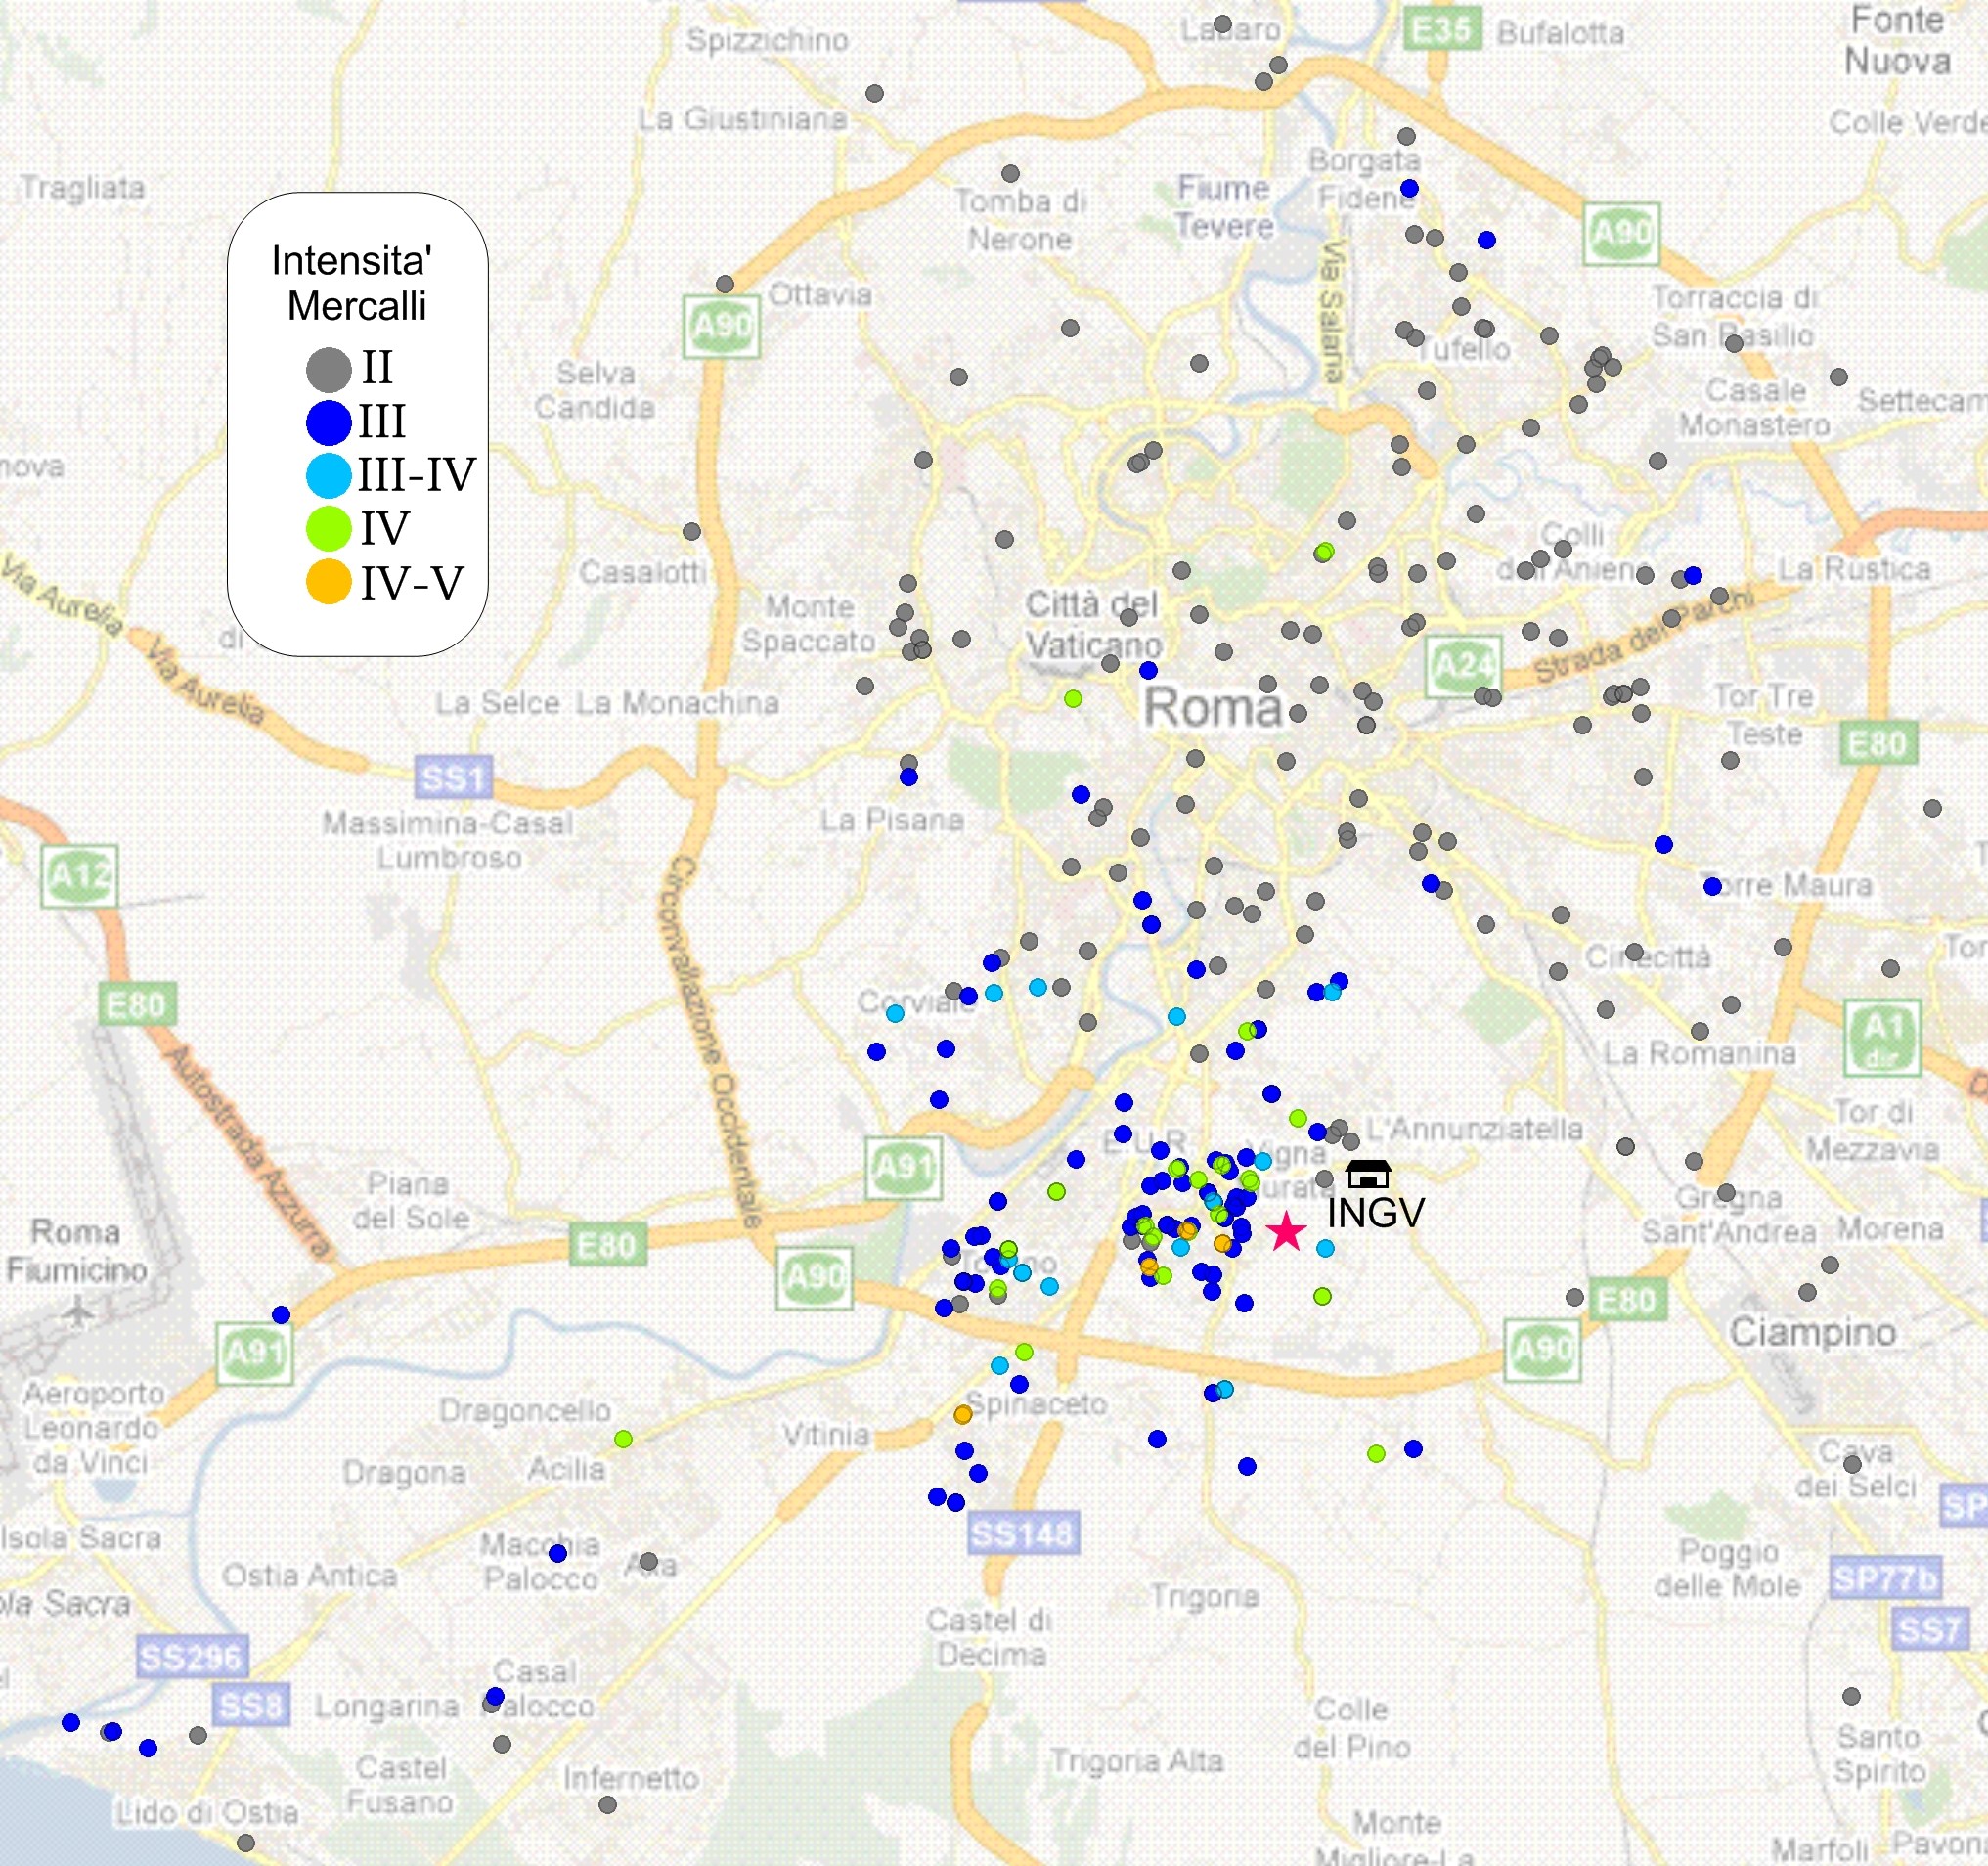Click the orange data dot beside Spinaceto

click(x=962, y=1414)
